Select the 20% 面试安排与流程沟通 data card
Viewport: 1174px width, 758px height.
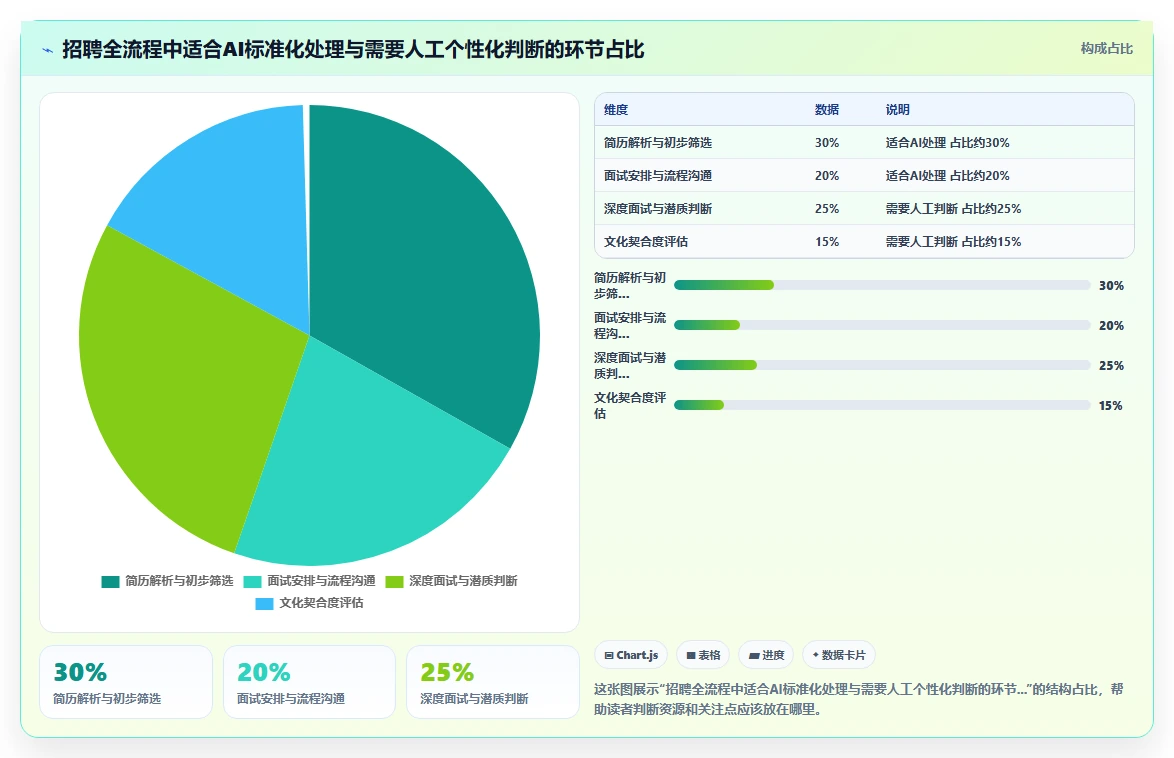coord(309,682)
